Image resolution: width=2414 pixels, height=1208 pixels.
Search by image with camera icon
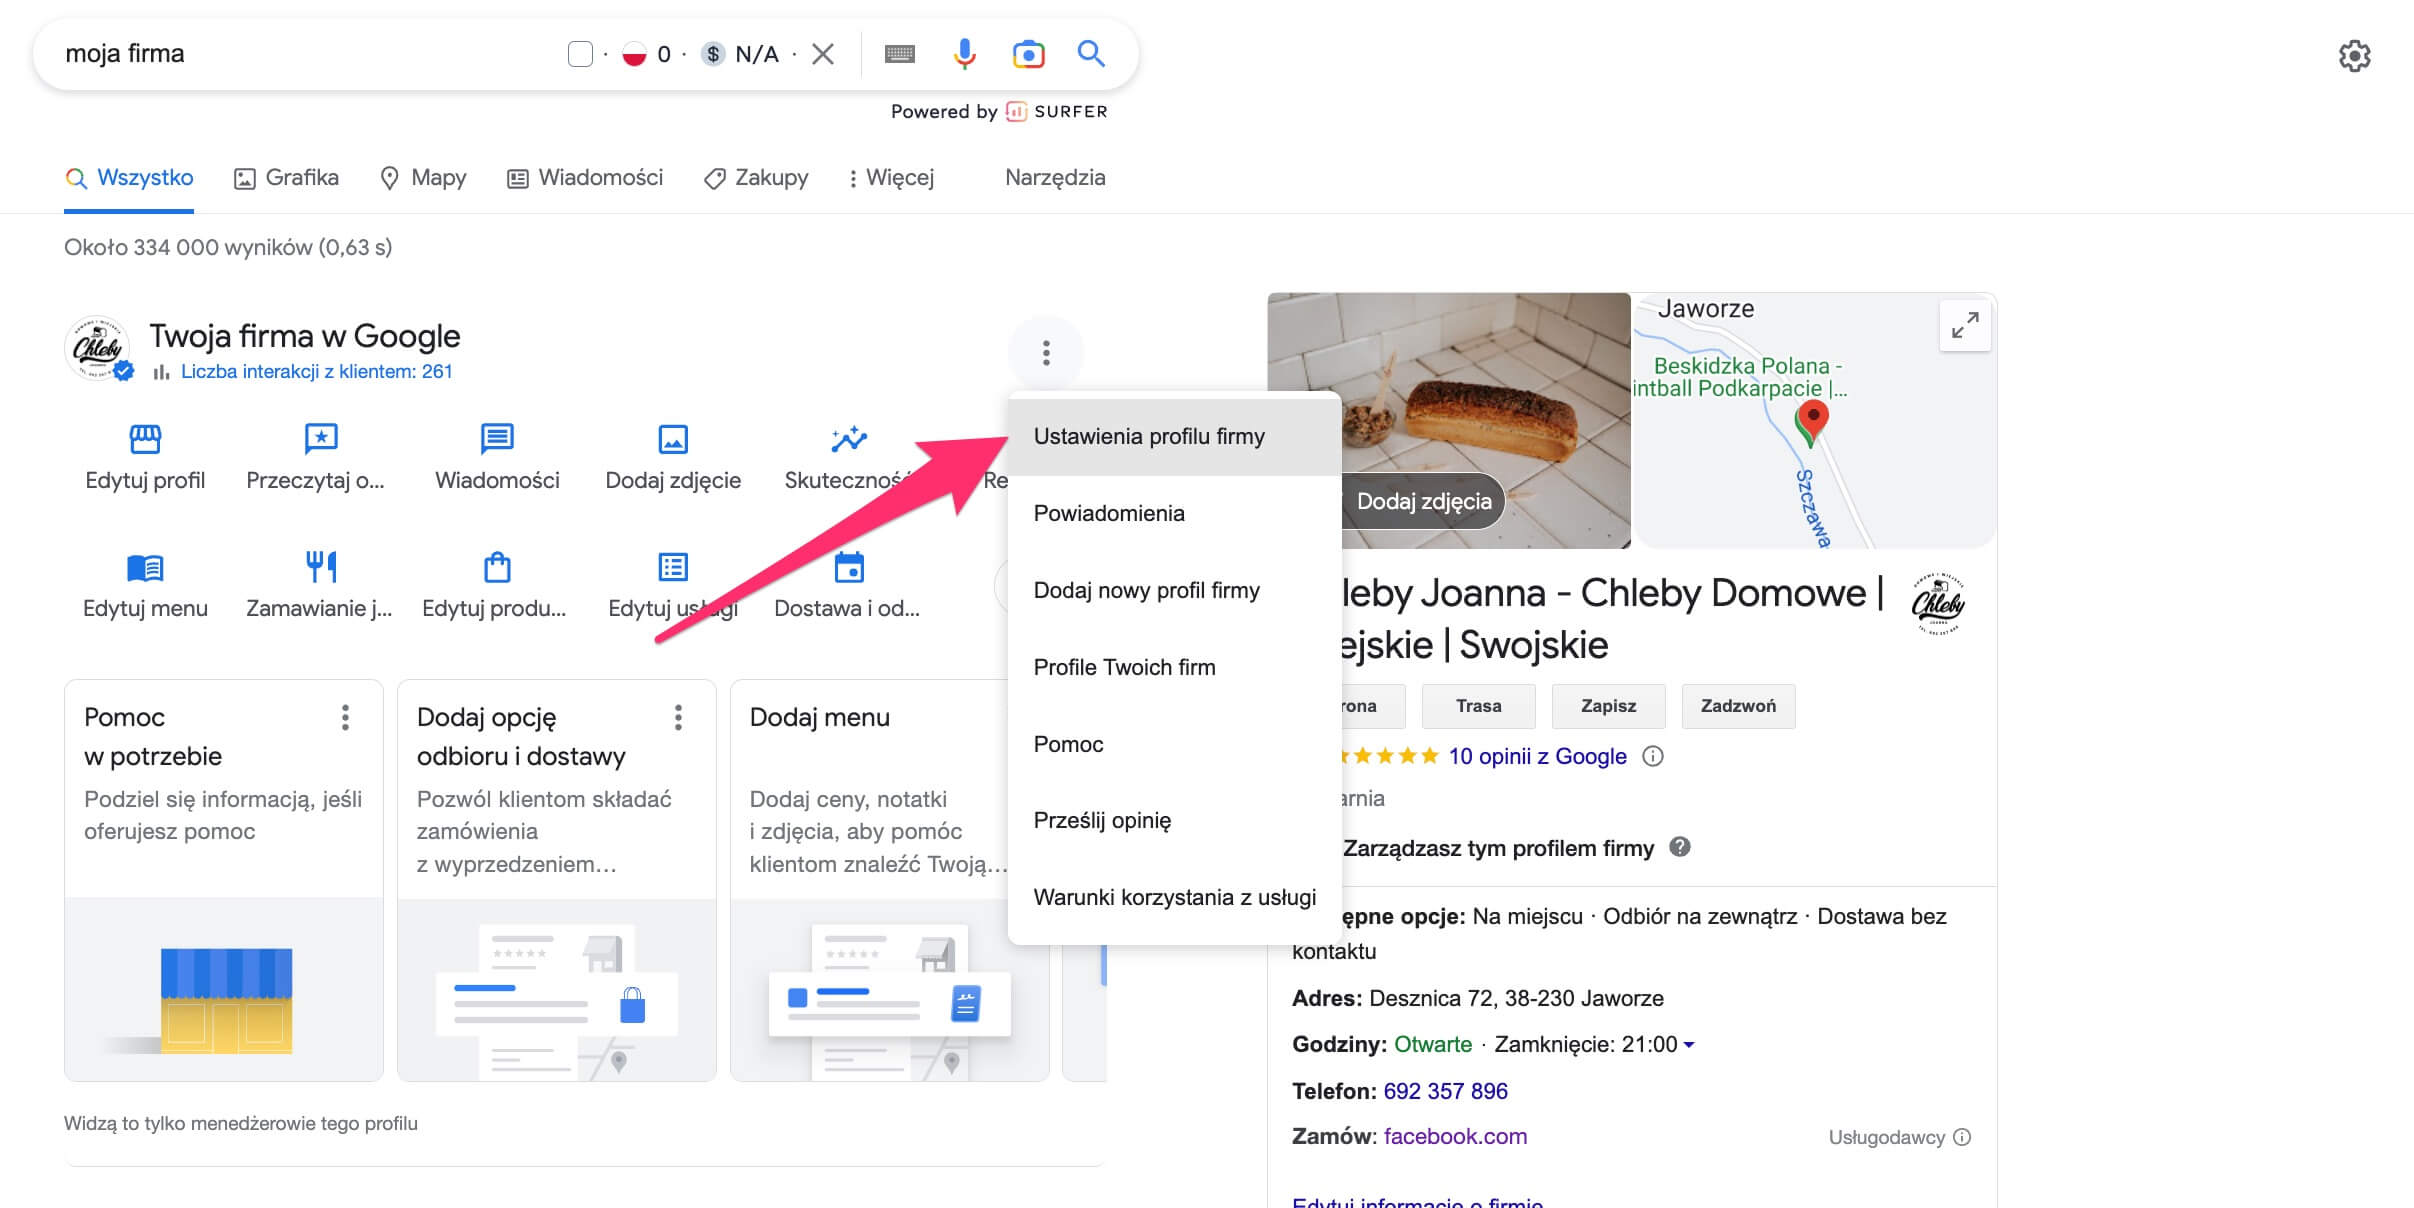click(x=1028, y=54)
